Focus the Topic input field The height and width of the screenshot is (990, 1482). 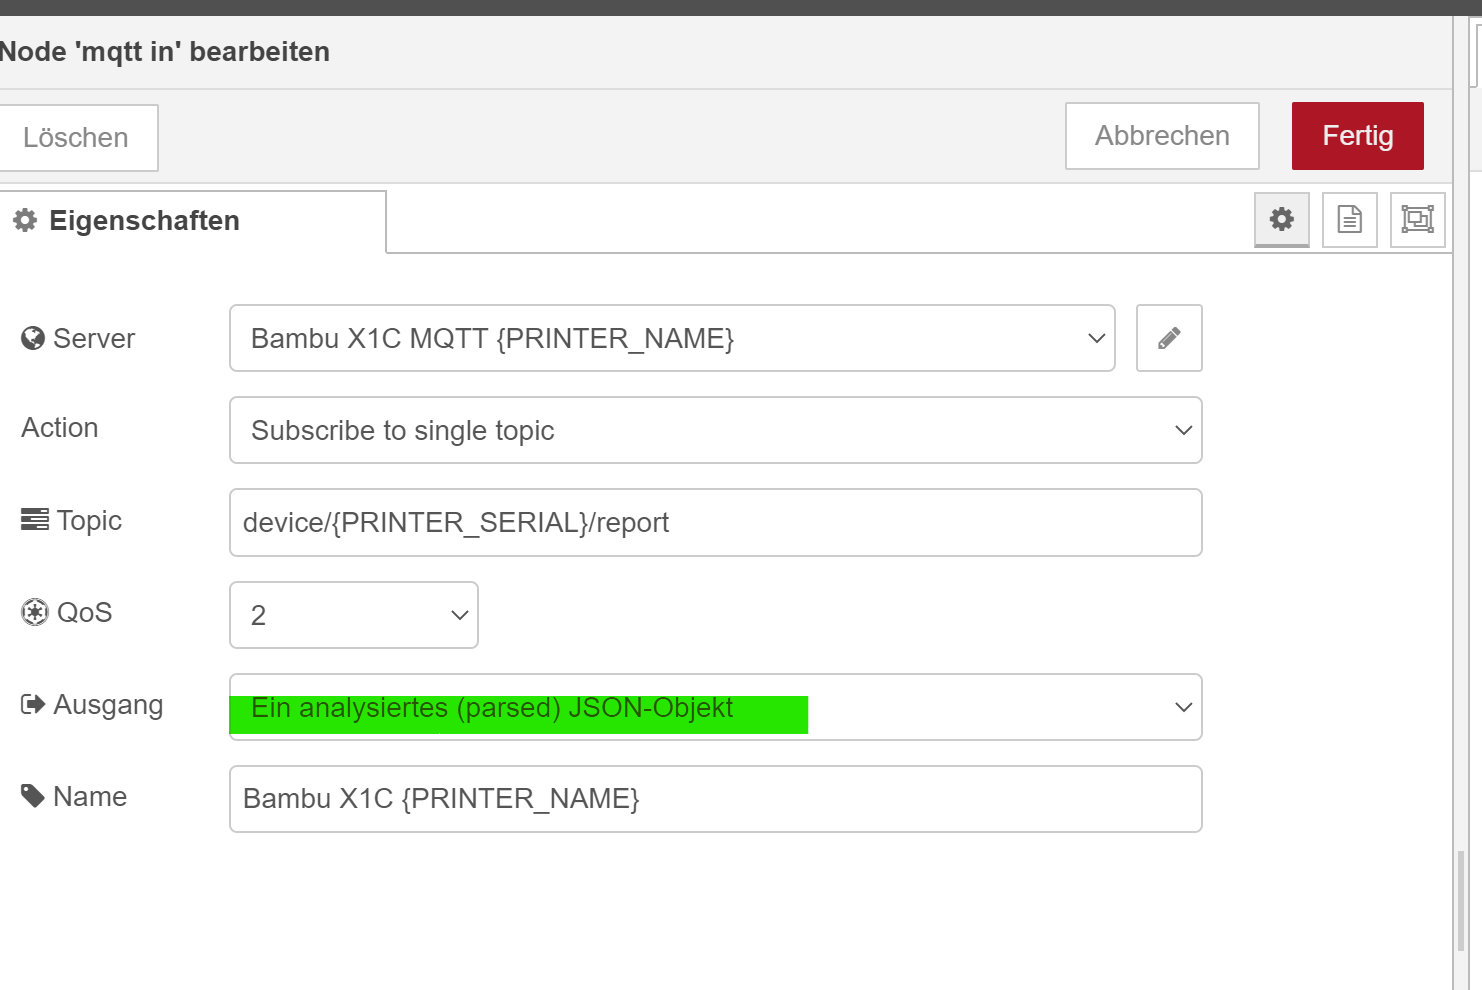tap(716, 522)
